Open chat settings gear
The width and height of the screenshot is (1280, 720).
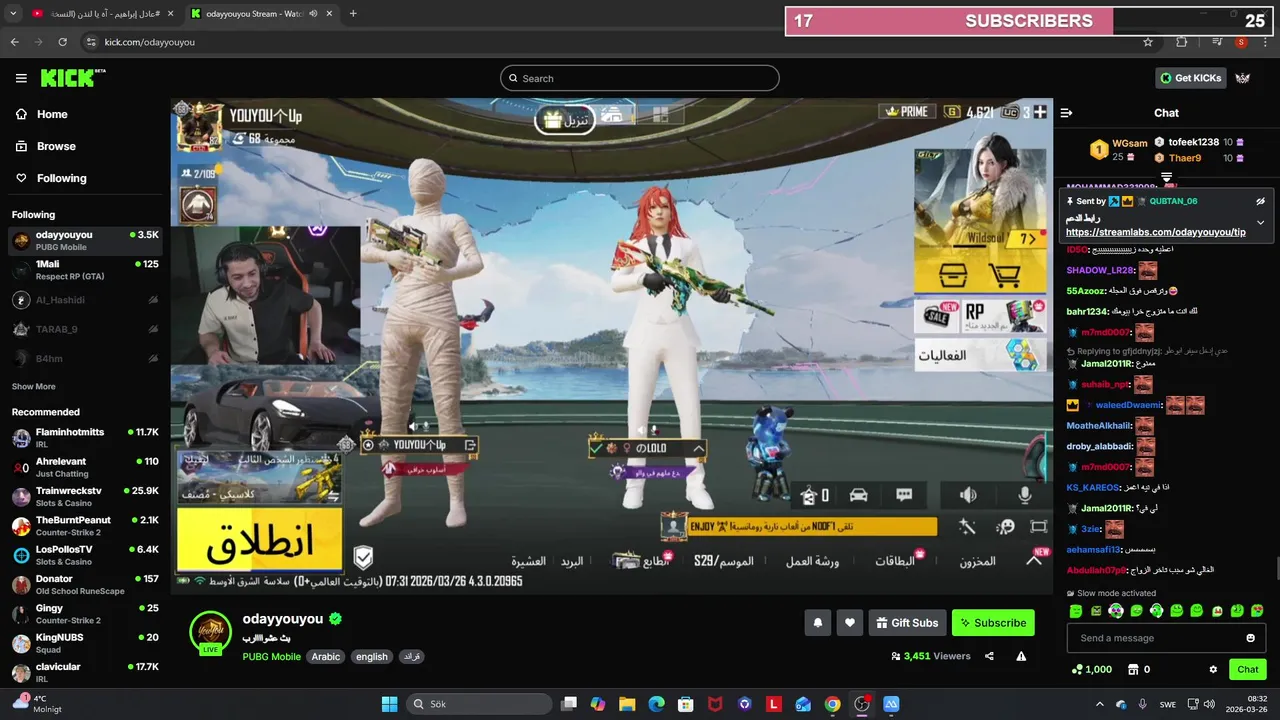(1213, 669)
